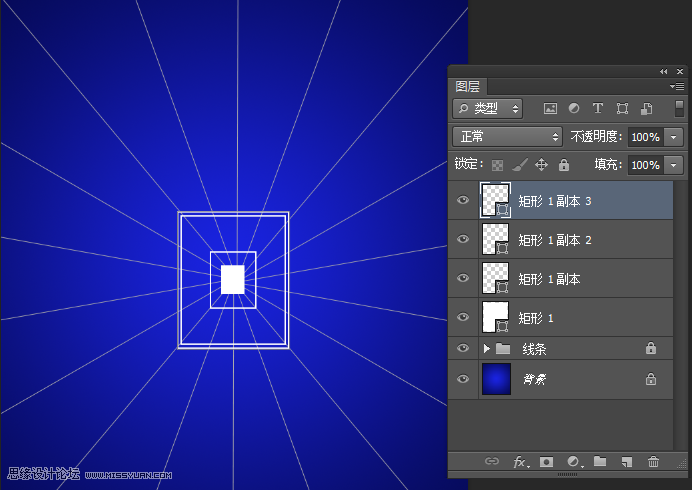The width and height of the screenshot is (692, 490).
Task: Filter for adjustment layers icon
Action: click(574, 108)
